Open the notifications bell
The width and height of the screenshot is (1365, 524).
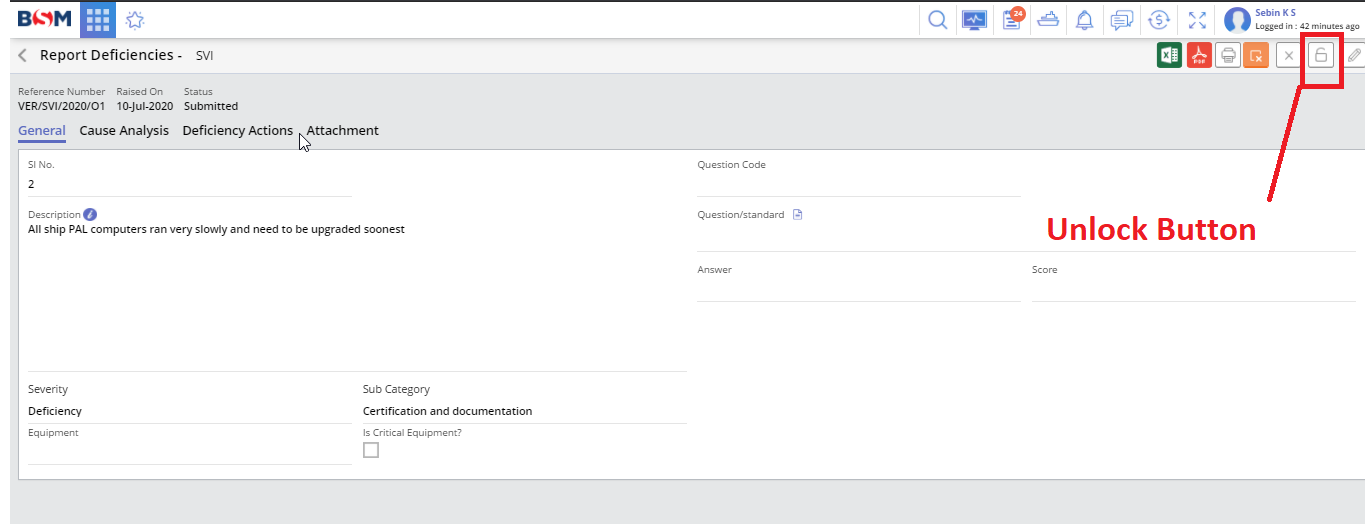tap(1084, 20)
